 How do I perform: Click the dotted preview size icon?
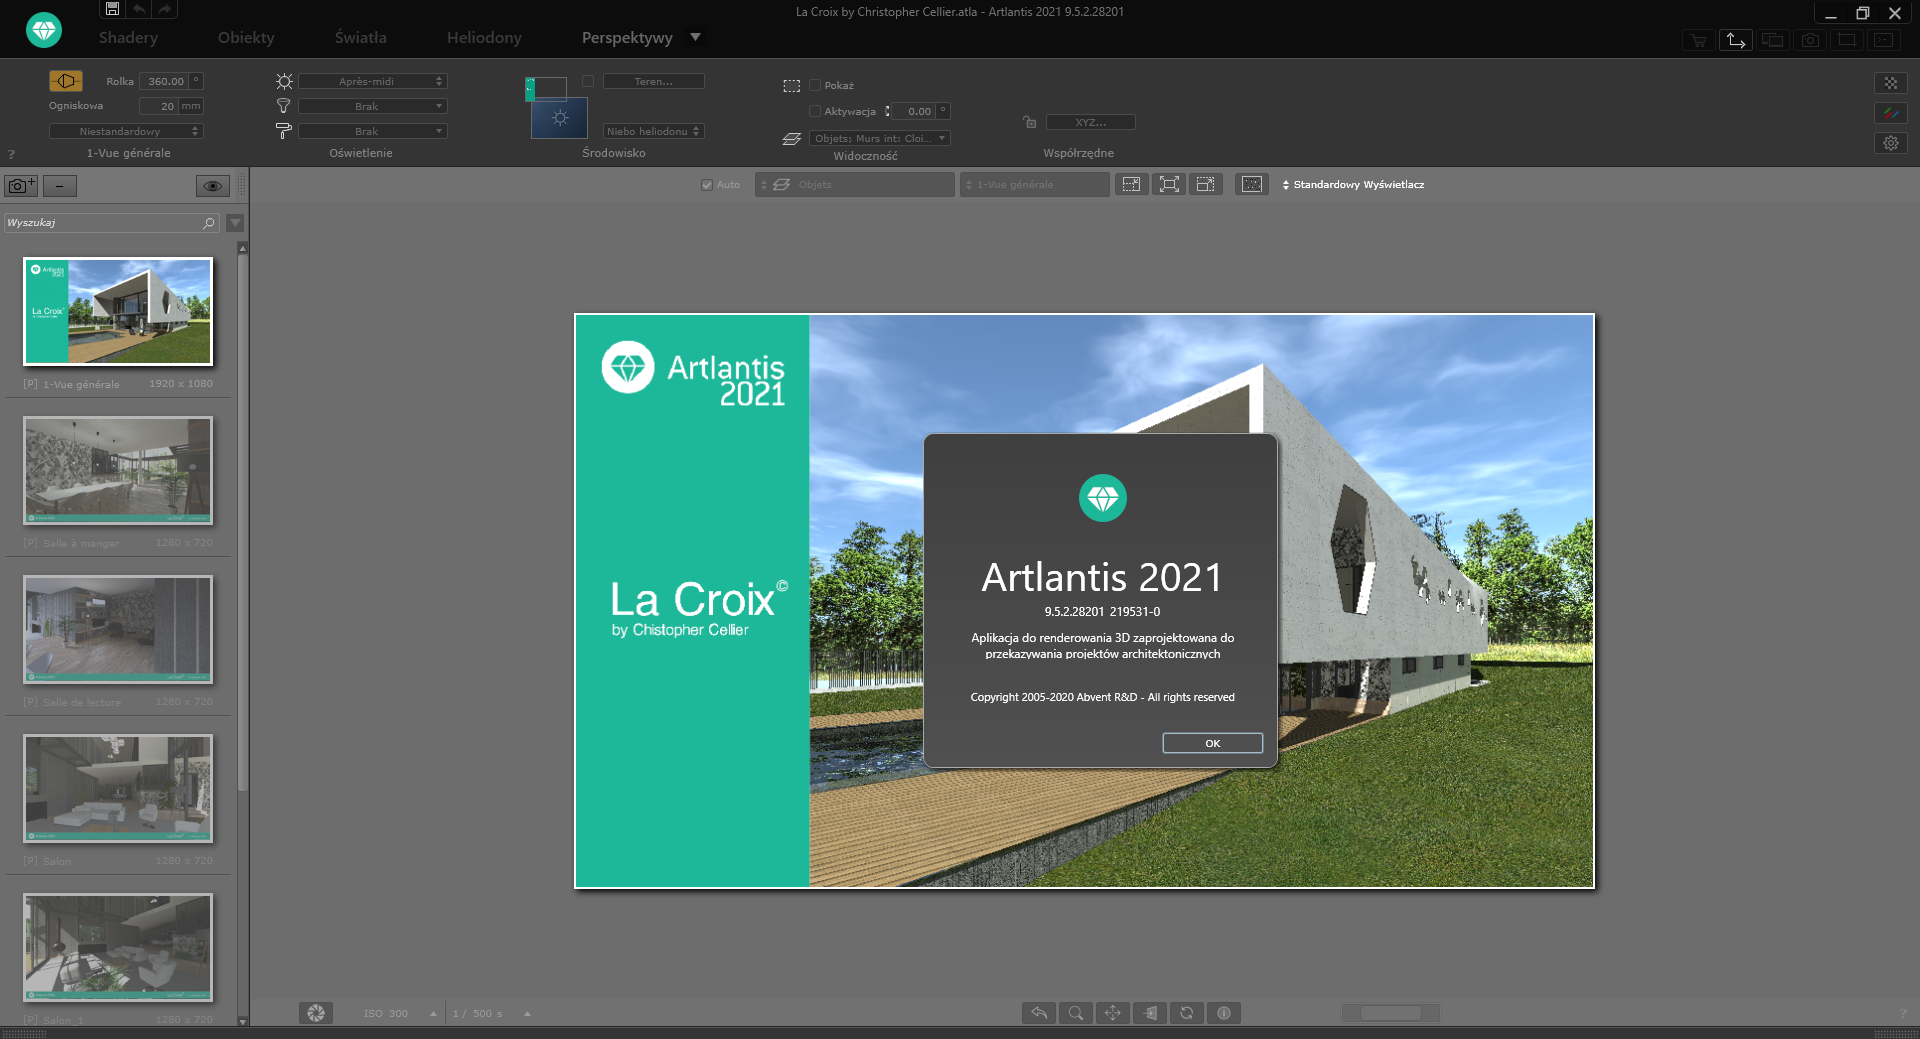(x=1252, y=184)
